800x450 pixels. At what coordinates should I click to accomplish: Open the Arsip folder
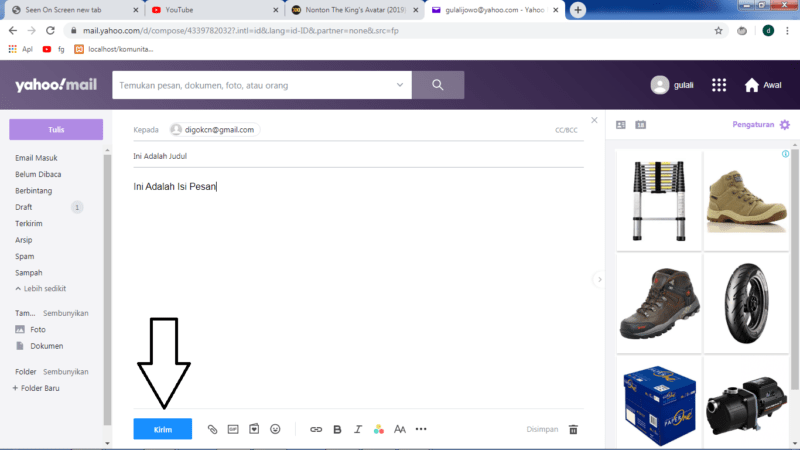tap(23, 240)
